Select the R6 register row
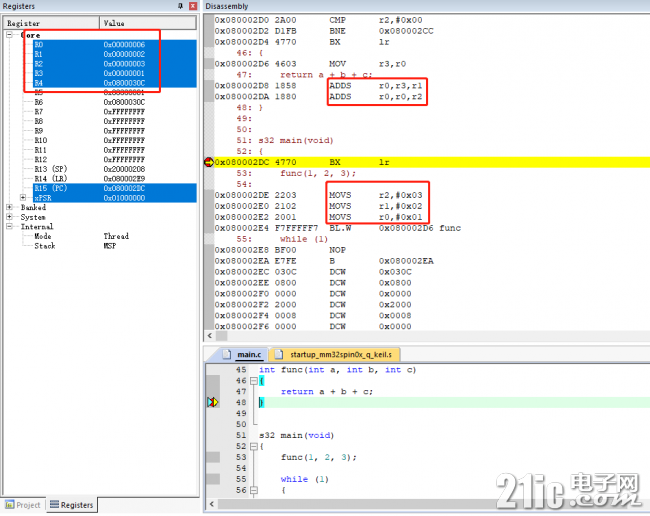 114,102
